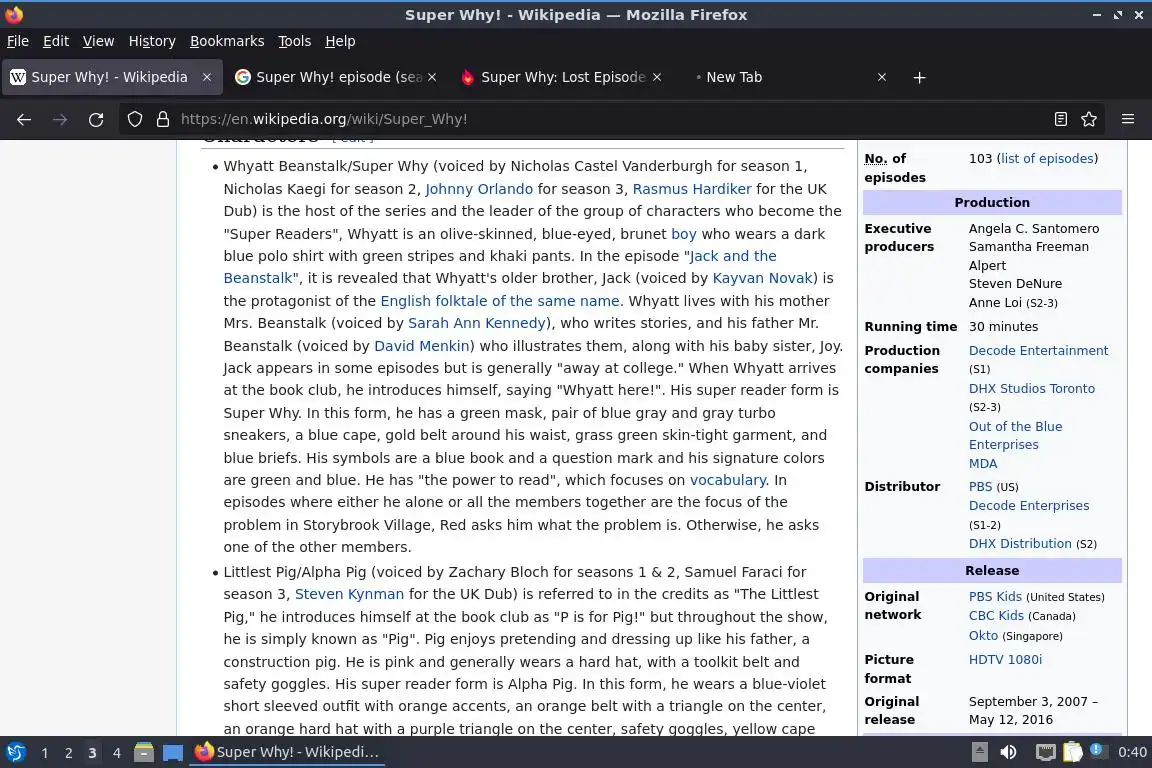
Task: Switch to workspace 4 in taskbar
Action: pos(116,753)
